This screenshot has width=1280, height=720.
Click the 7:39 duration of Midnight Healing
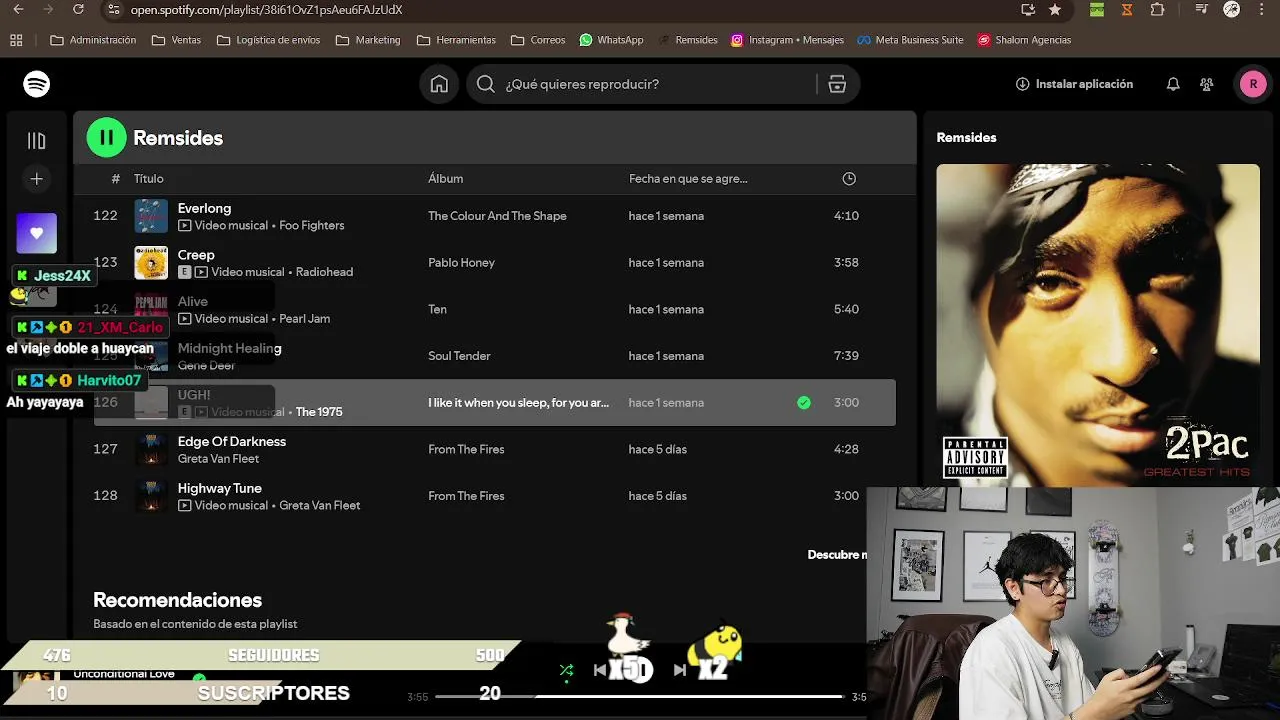pos(846,356)
